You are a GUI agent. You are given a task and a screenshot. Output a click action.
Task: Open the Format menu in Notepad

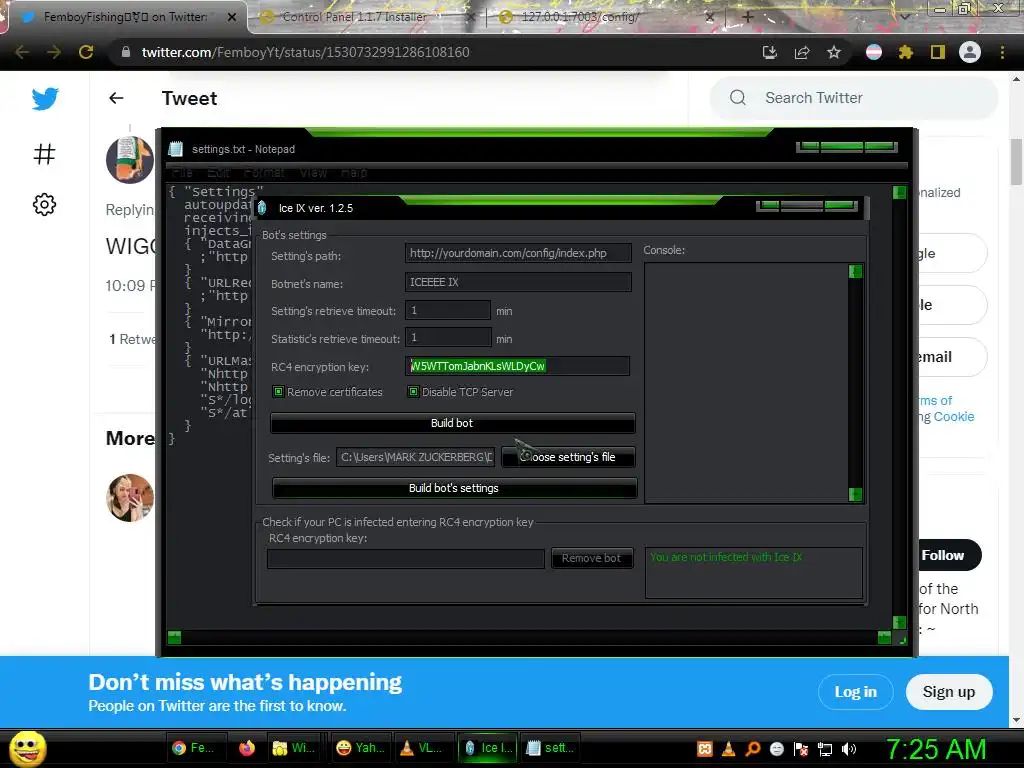click(264, 172)
